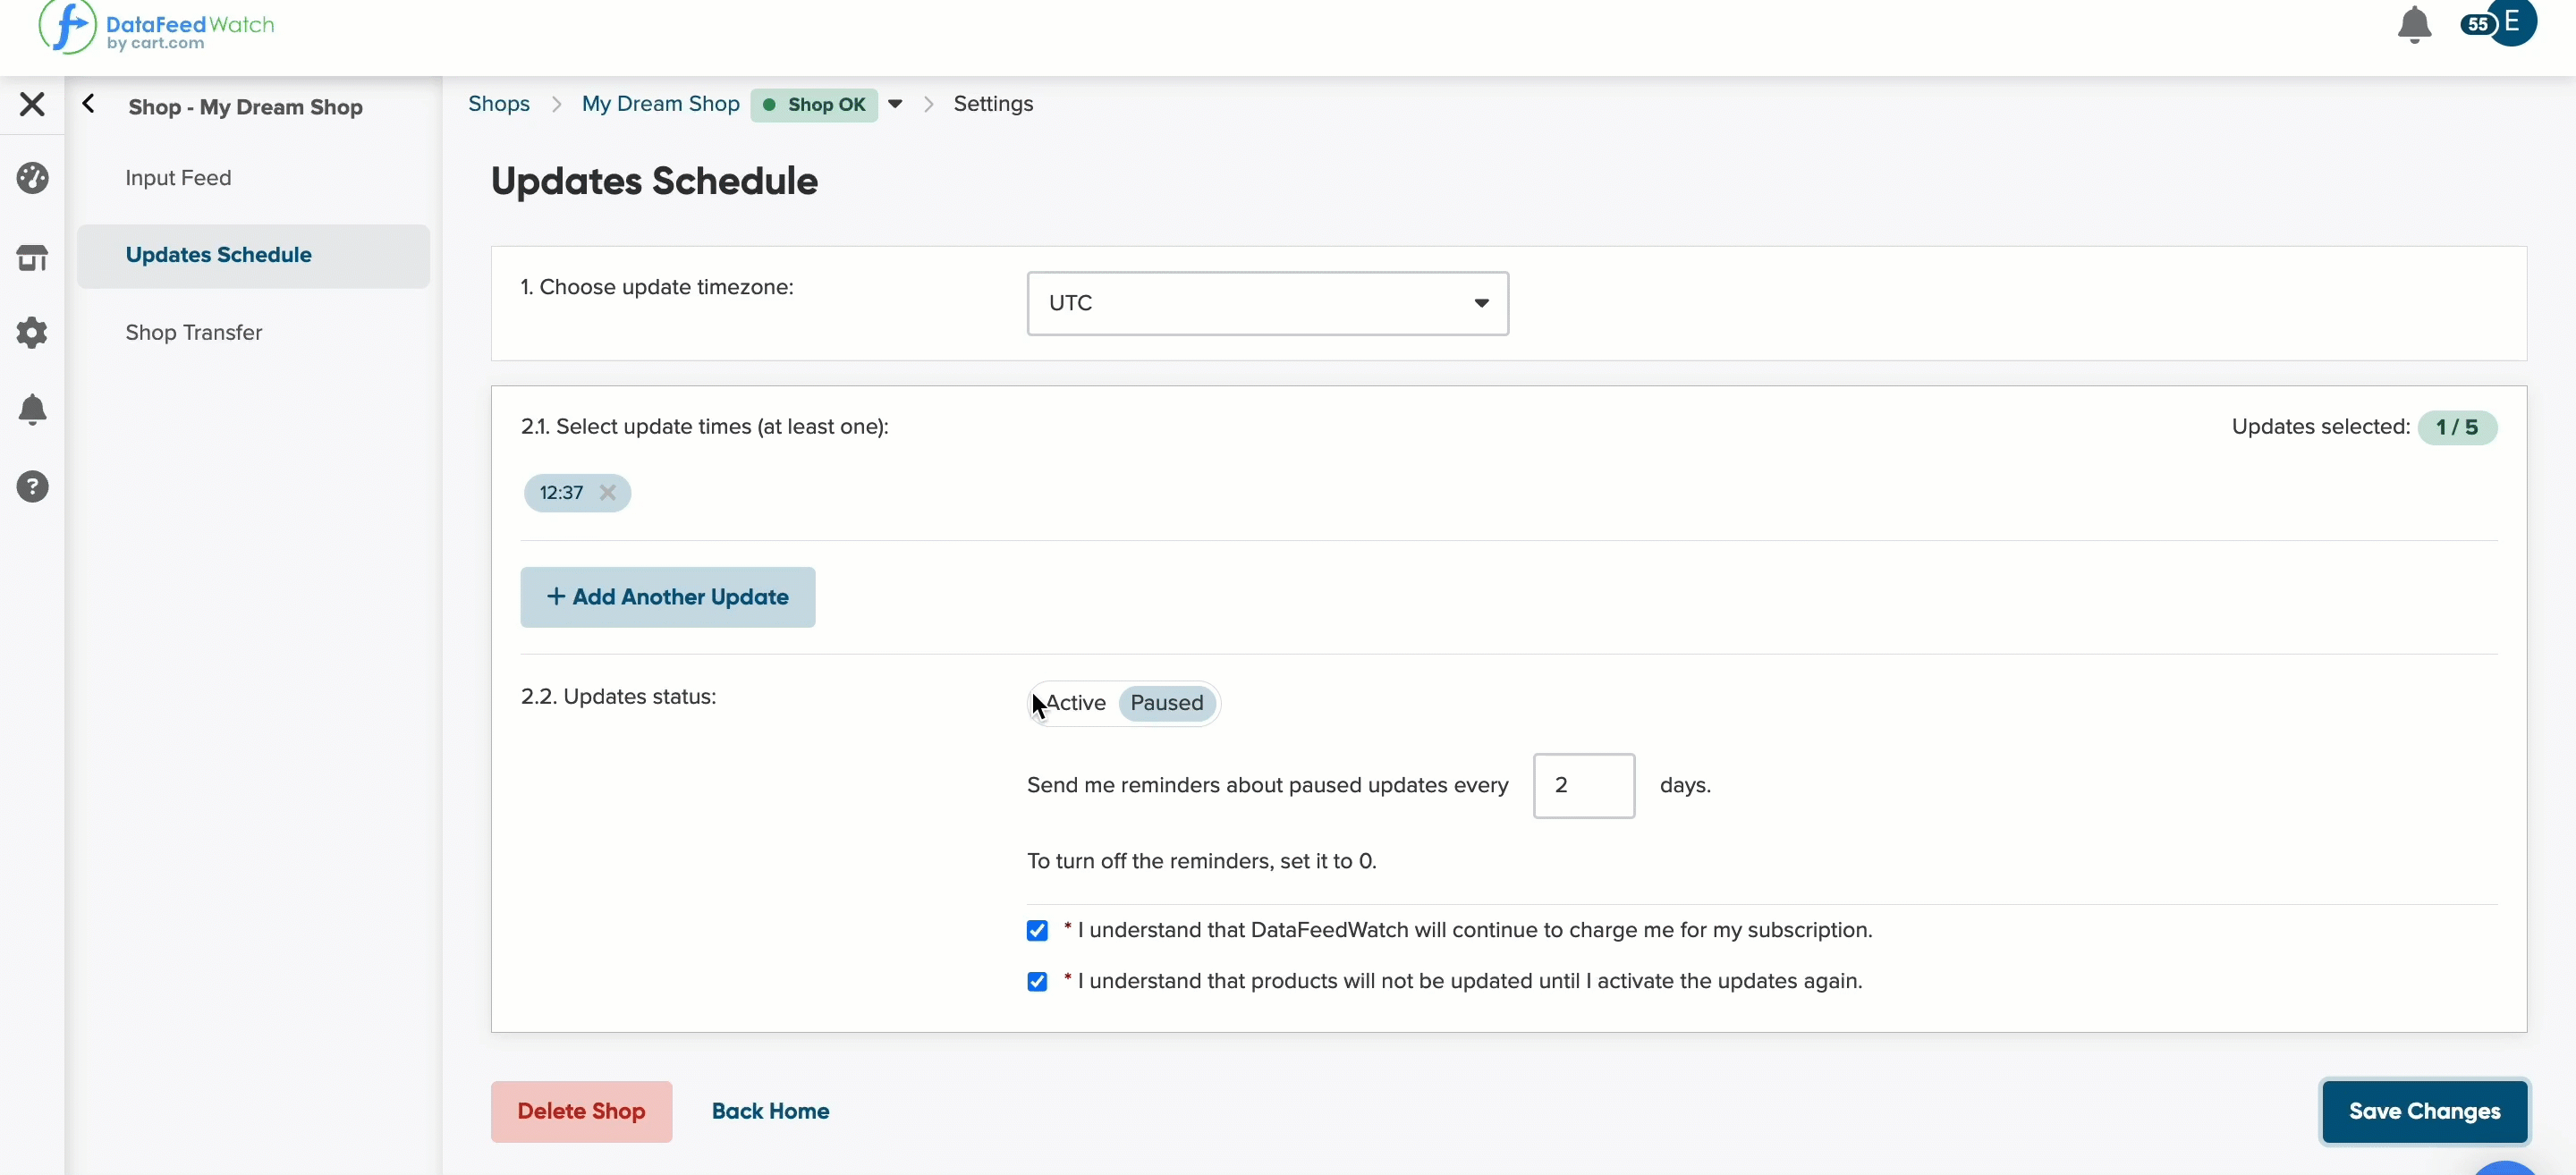Open the alerts bell icon in sidebar
This screenshot has width=2576, height=1175.
tap(32, 409)
